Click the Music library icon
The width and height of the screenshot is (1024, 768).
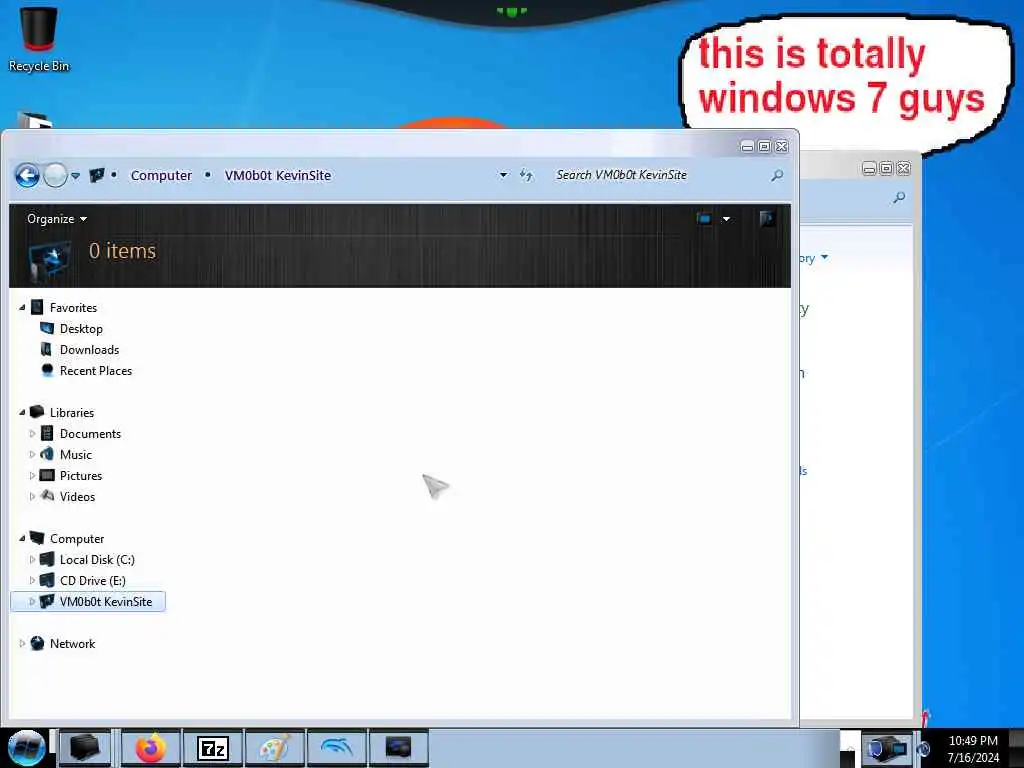pos(46,454)
